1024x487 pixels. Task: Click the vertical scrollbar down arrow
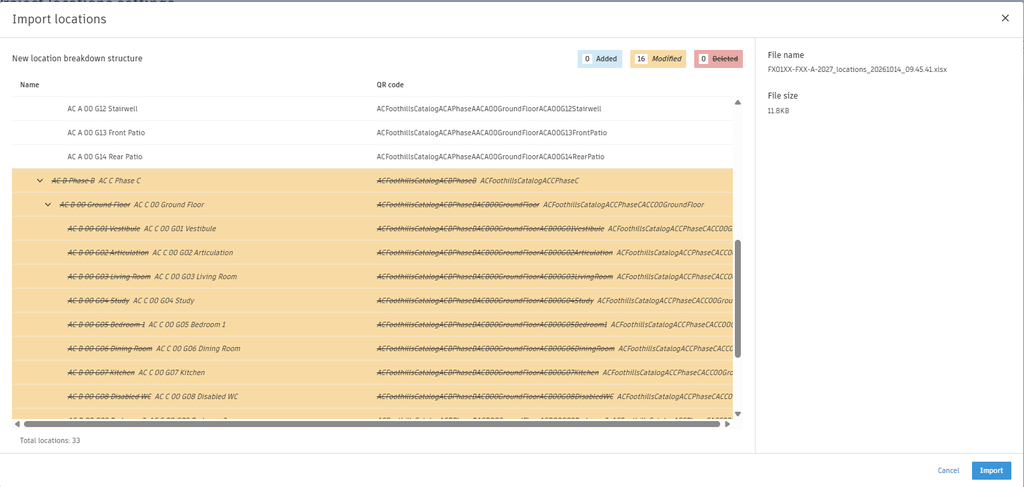click(x=738, y=414)
